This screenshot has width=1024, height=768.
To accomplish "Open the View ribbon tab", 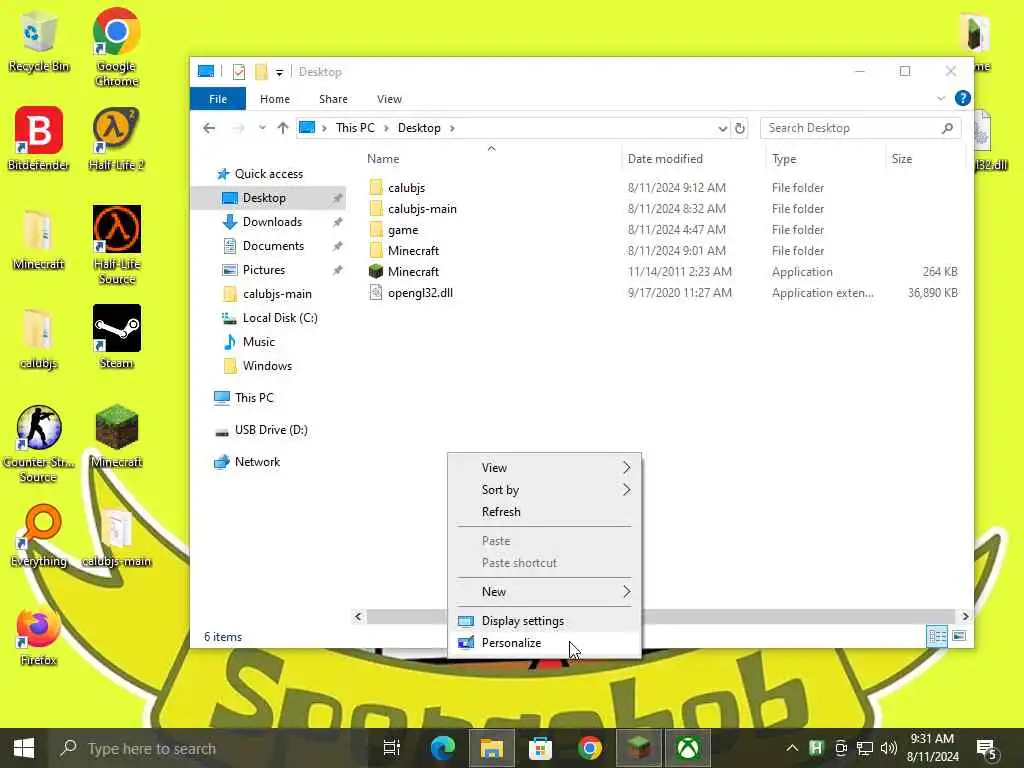I will [389, 99].
